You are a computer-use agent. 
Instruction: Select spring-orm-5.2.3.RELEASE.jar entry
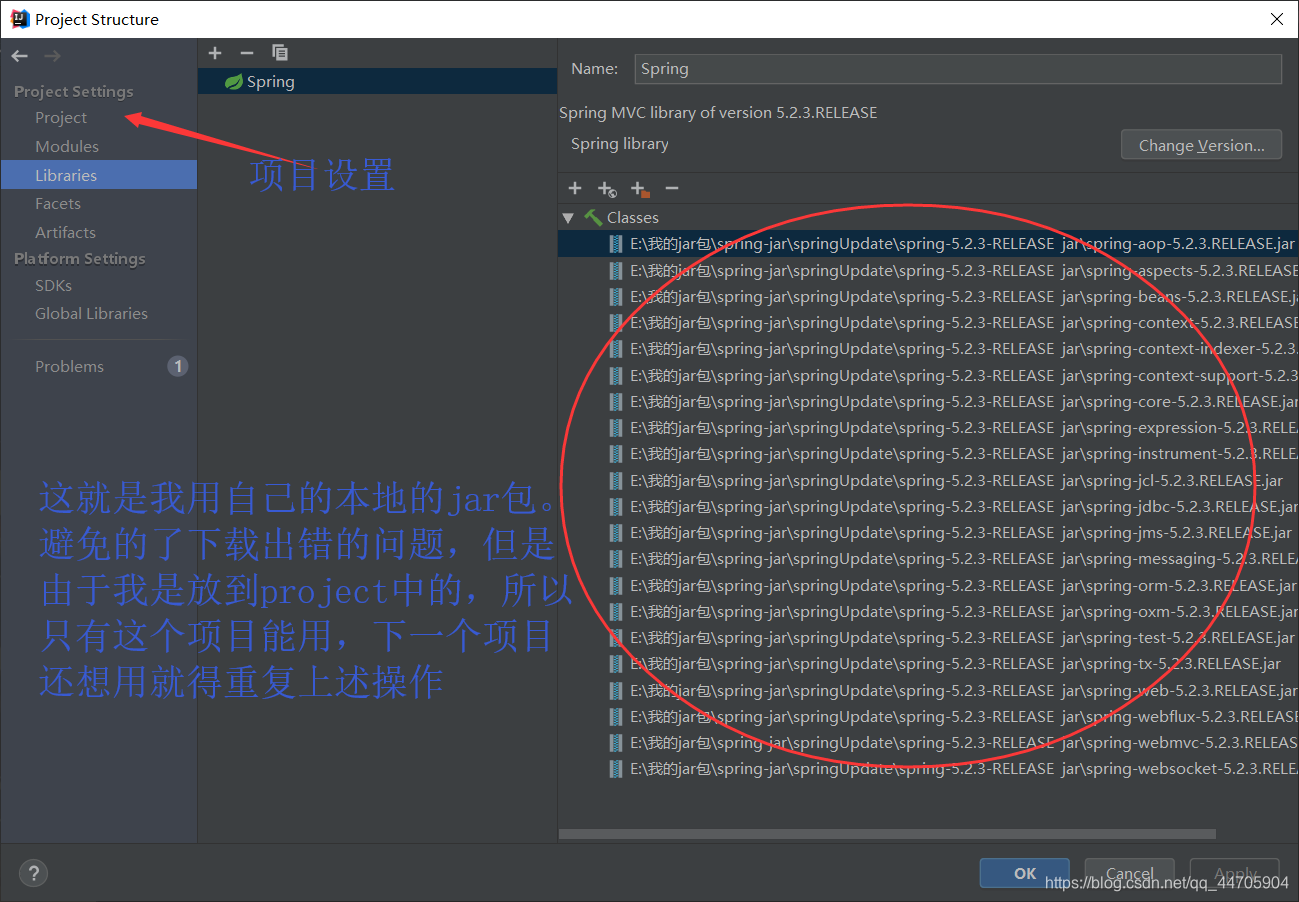click(928, 585)
